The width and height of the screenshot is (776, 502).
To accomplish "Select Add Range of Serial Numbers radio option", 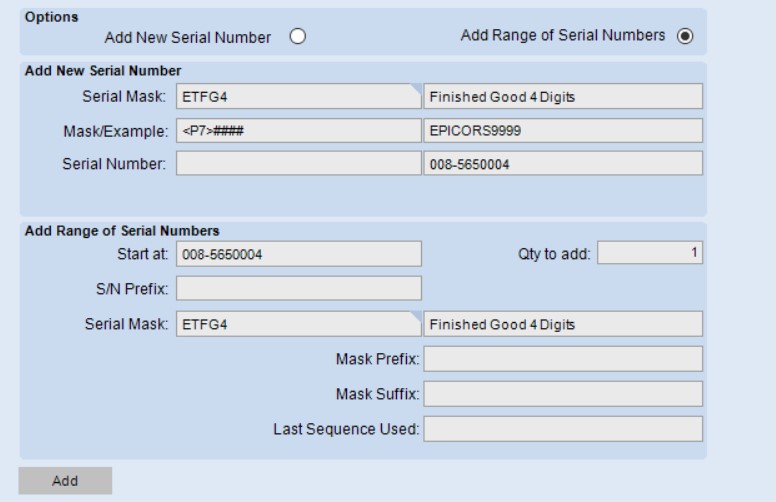I will tap(685, 36).
